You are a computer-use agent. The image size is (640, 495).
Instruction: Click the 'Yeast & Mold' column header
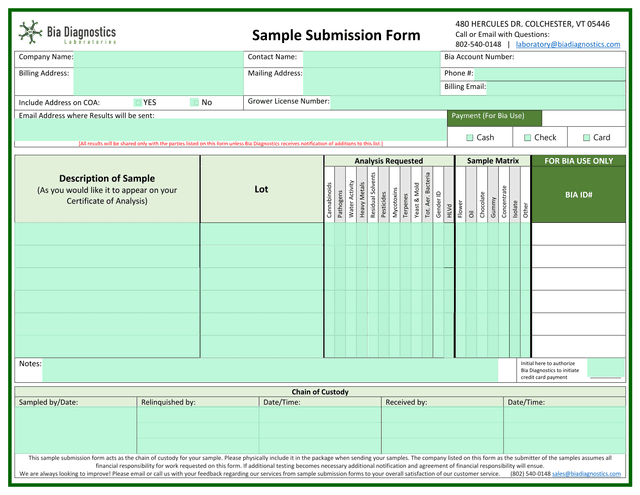[417, 194]
